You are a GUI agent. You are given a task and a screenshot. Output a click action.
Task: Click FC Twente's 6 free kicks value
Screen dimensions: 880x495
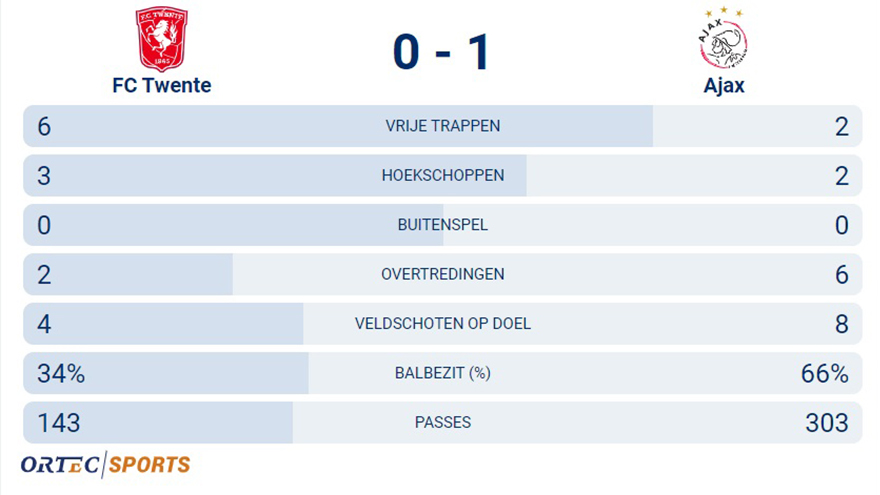(x=44, y=127)
